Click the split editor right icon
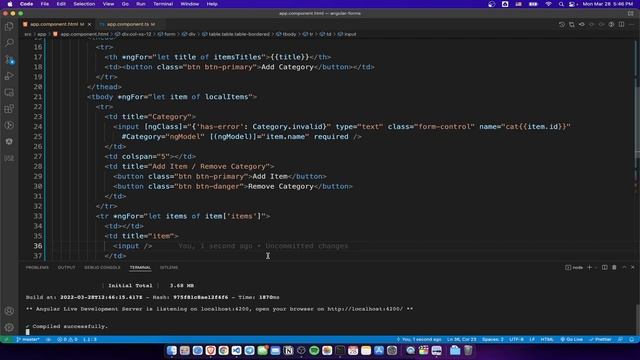This screenshot has height=360, width=640. [621, 24]
